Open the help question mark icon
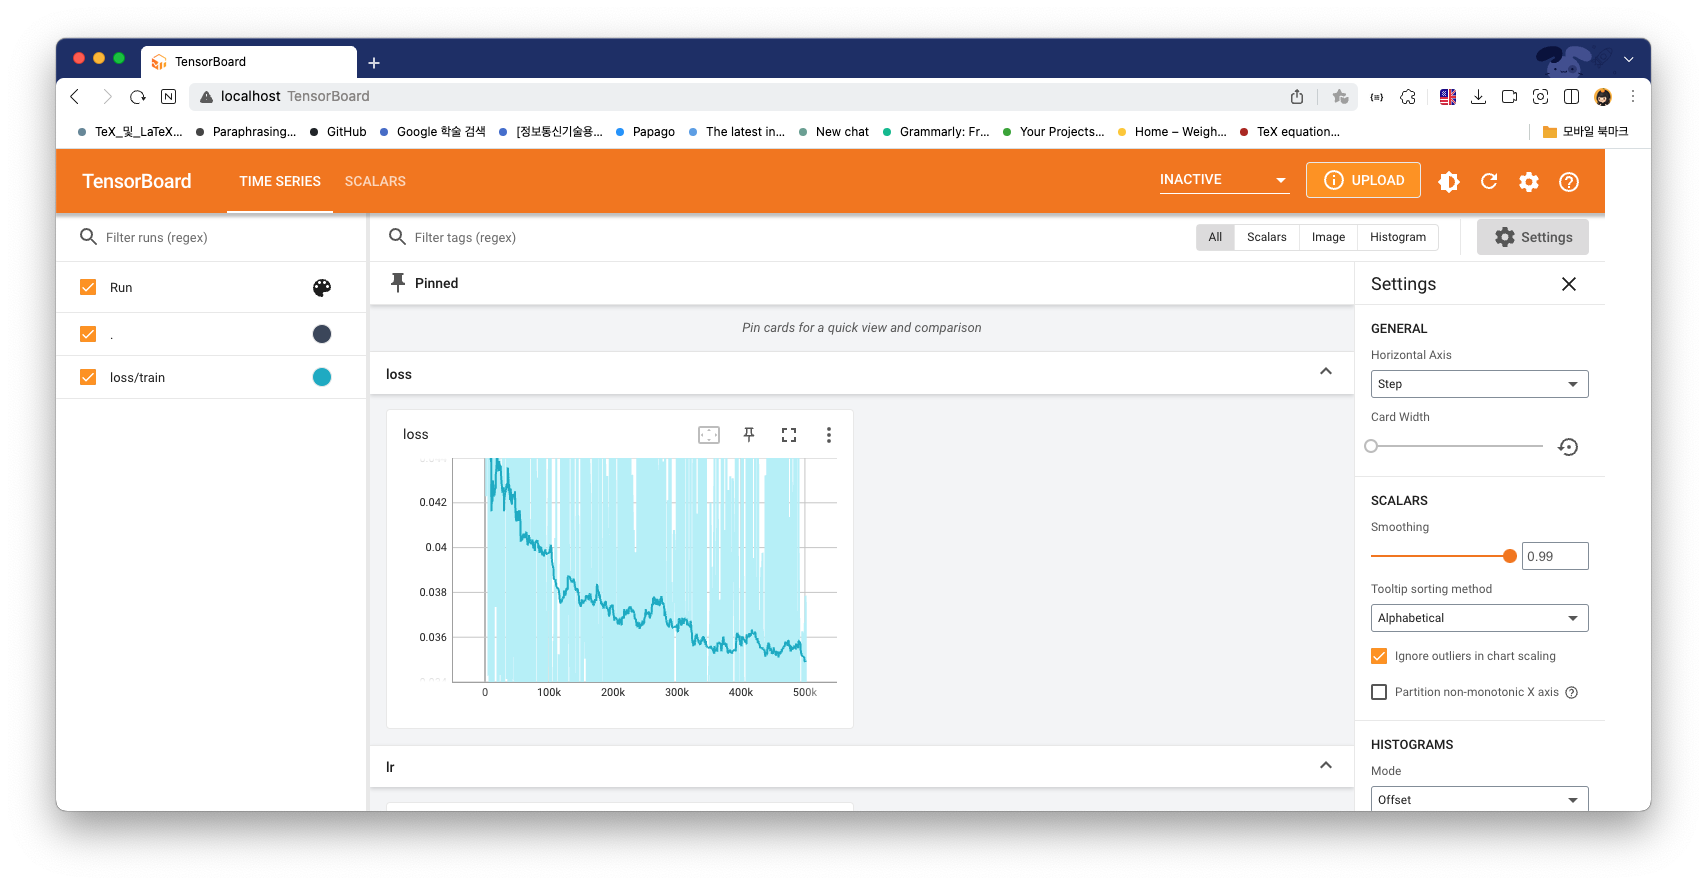Screen dimensions: 1707x885 (x=1569, y=181)
